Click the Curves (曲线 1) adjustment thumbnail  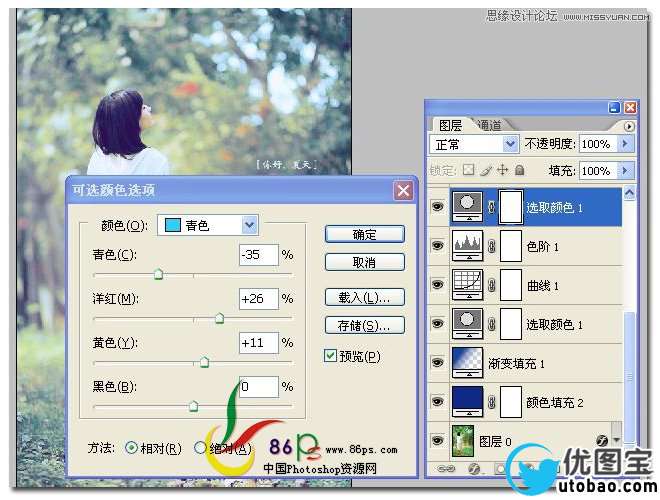click(468, 285)
